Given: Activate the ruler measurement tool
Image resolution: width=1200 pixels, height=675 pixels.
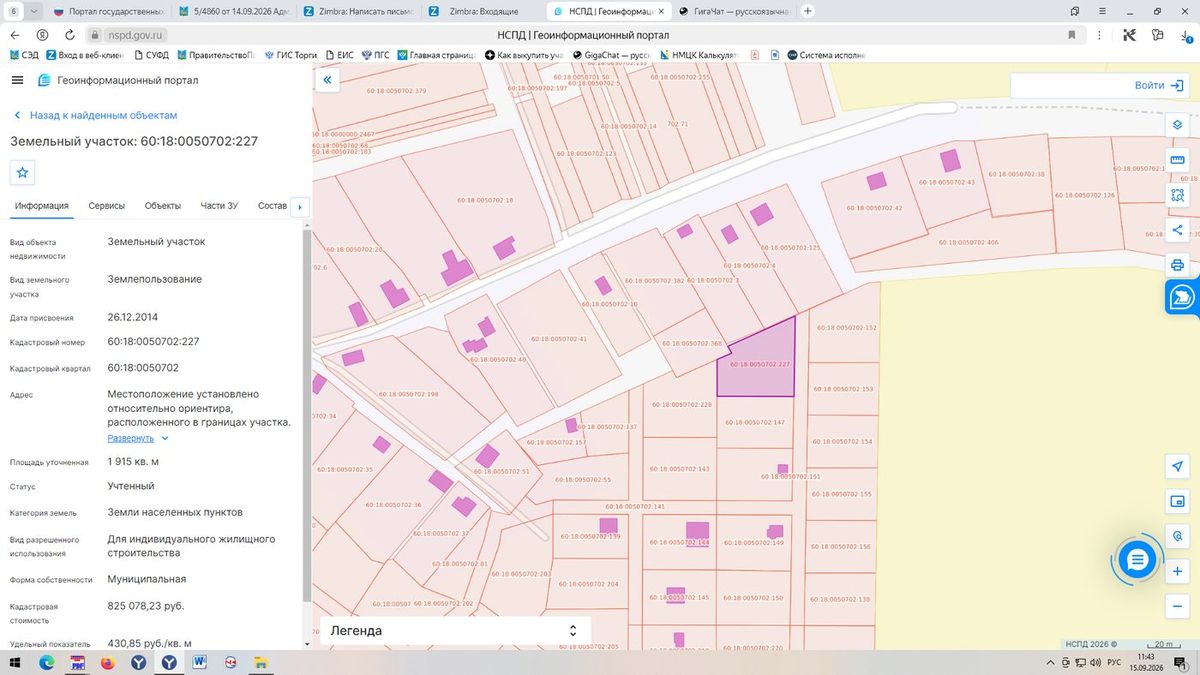Looking at the screenshot, I should (1177, 160).
